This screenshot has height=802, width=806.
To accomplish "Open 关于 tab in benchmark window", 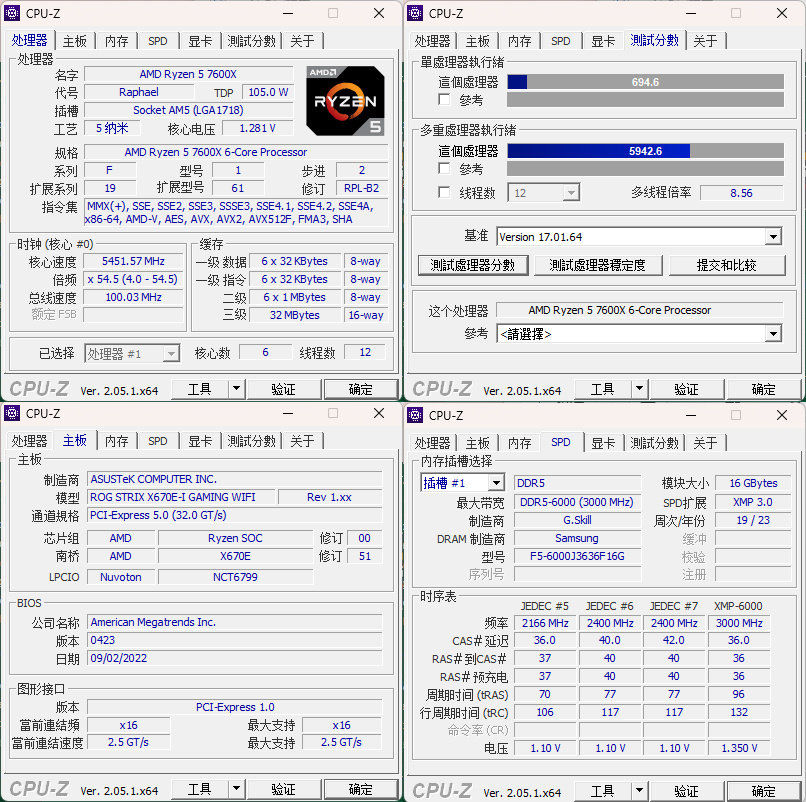I will pyautogui.click(x=705, y=41).
